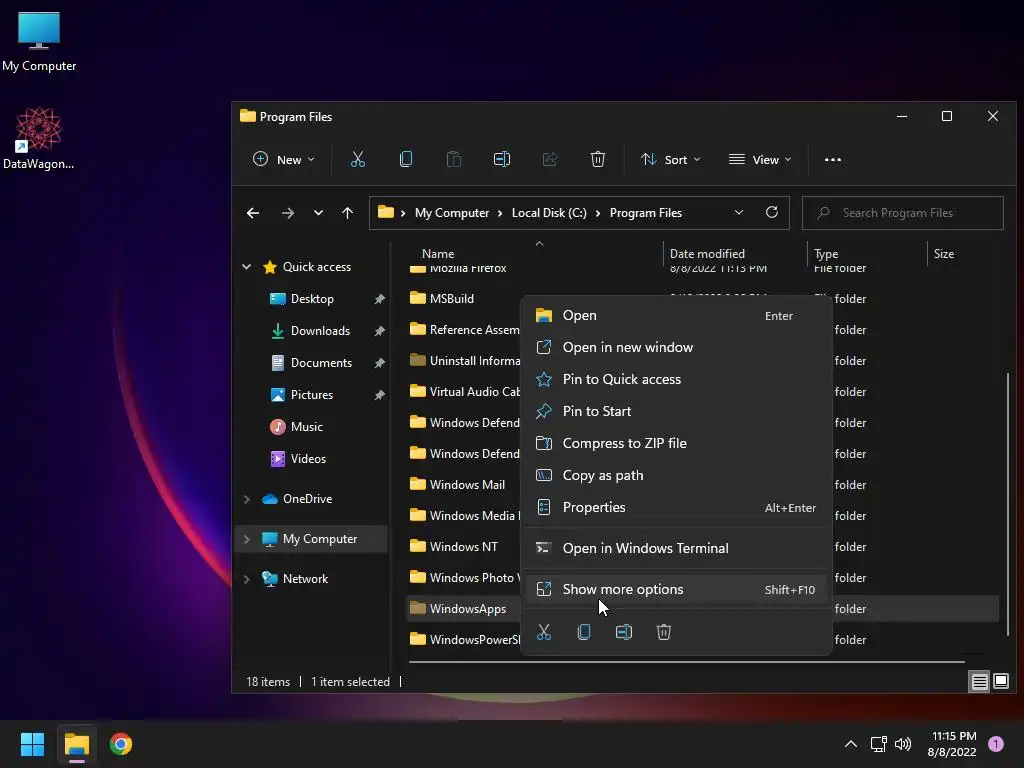This screenshot has width=1024, height=768.
Task: Open the Windows Start menu
Action: pyautogui.click(x=32, y=744)
